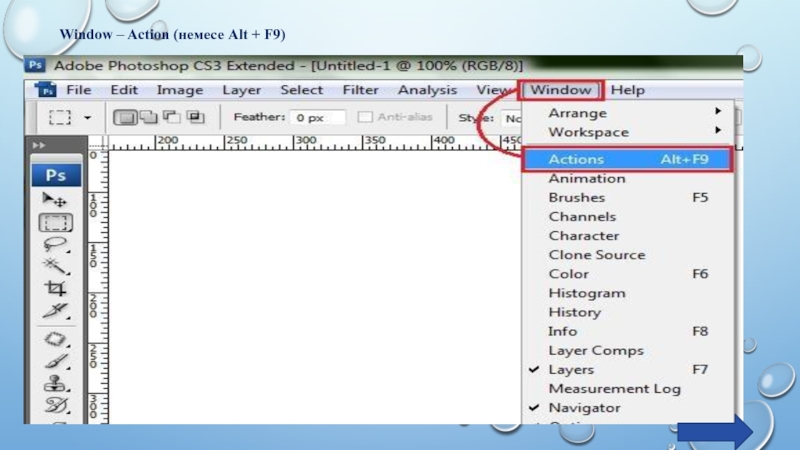
Task: Select the Brush tool
Action: 55,361
